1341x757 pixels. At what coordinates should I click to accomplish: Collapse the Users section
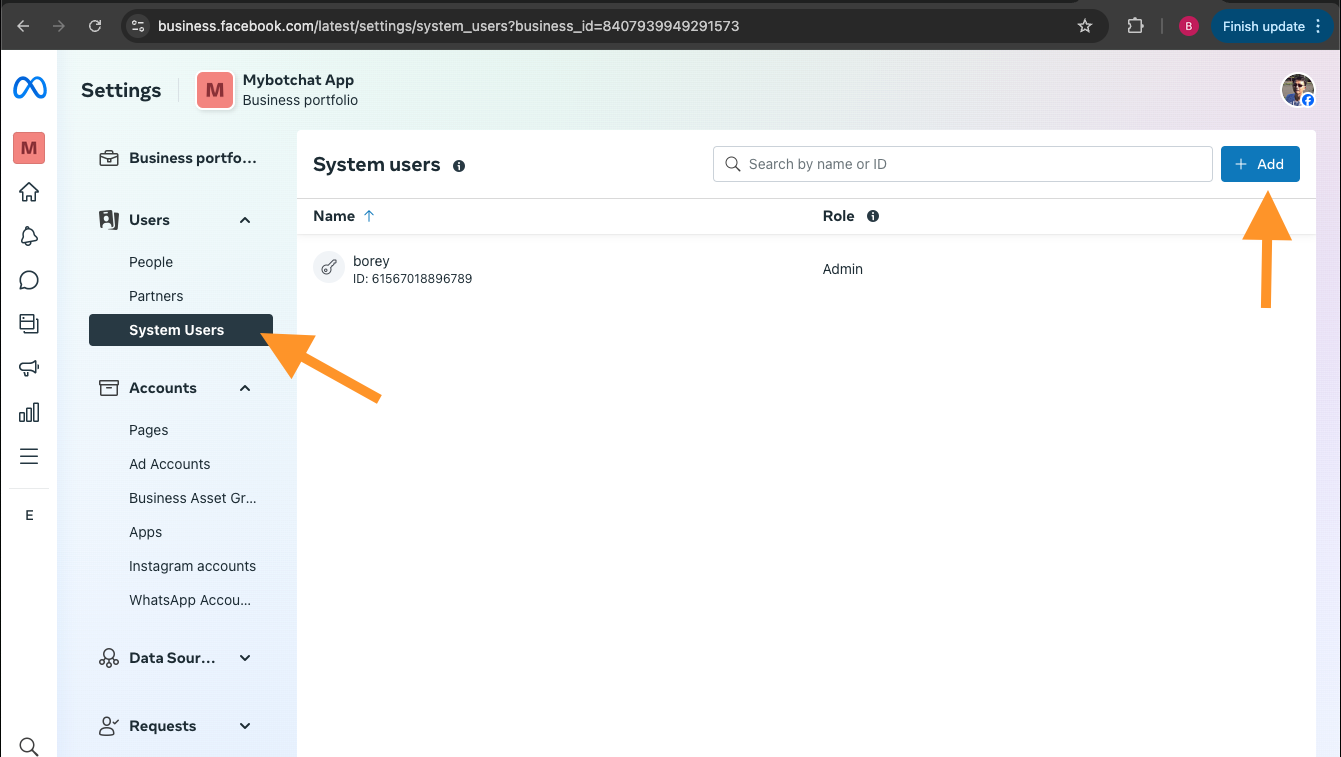coord(245,220)
